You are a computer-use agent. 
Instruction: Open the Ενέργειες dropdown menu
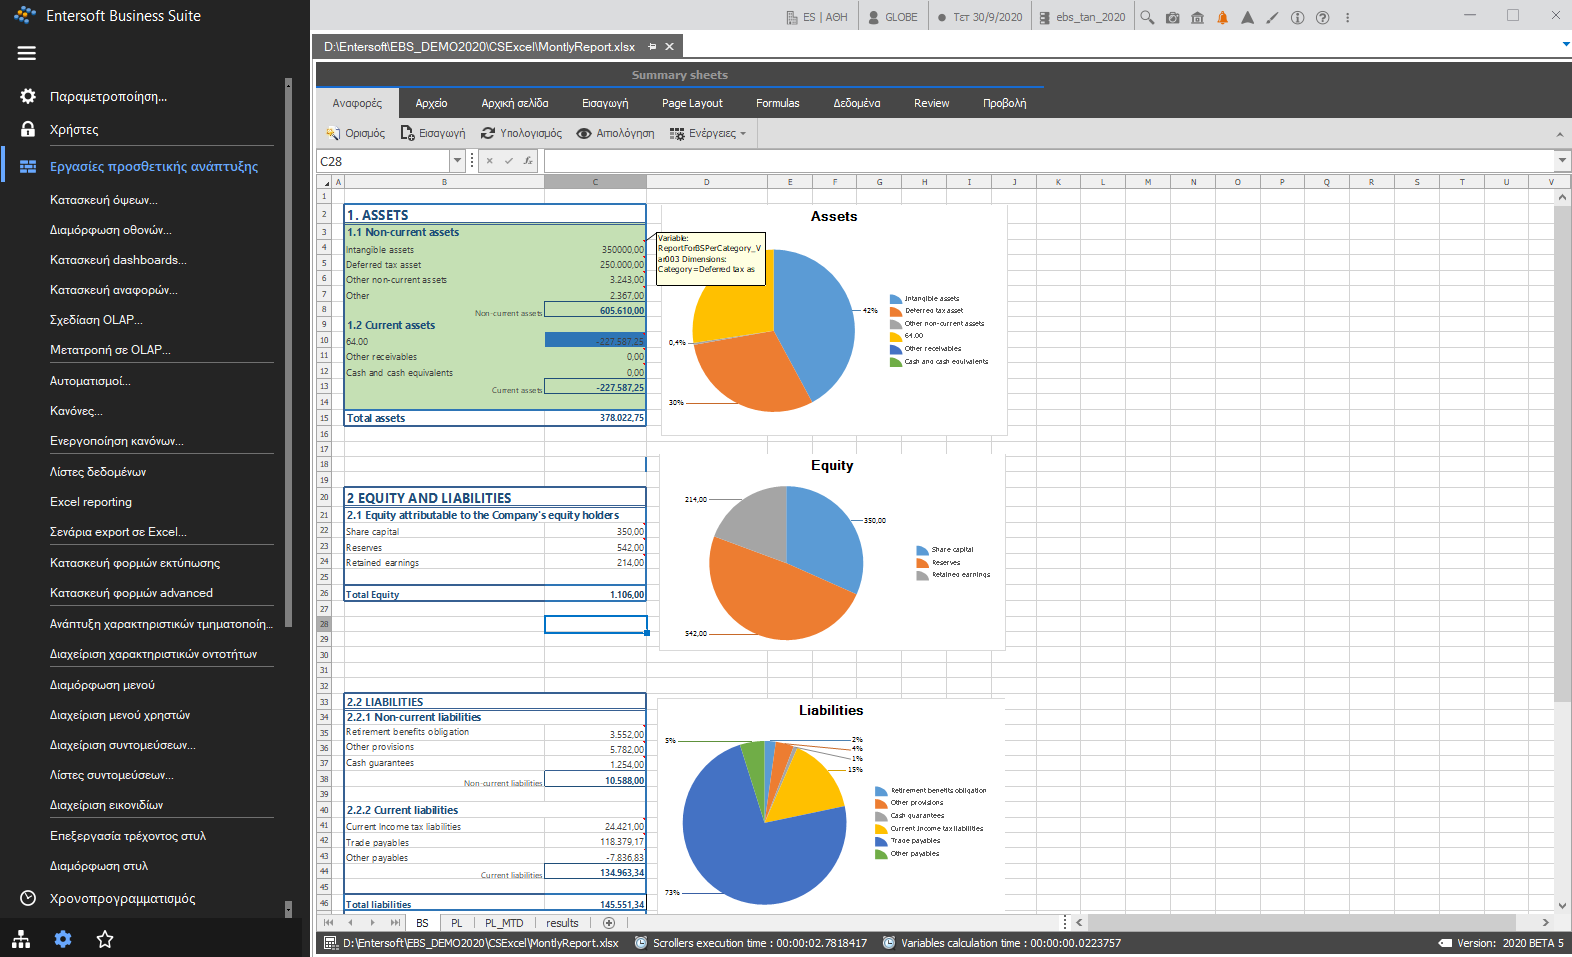pos(708,133)
